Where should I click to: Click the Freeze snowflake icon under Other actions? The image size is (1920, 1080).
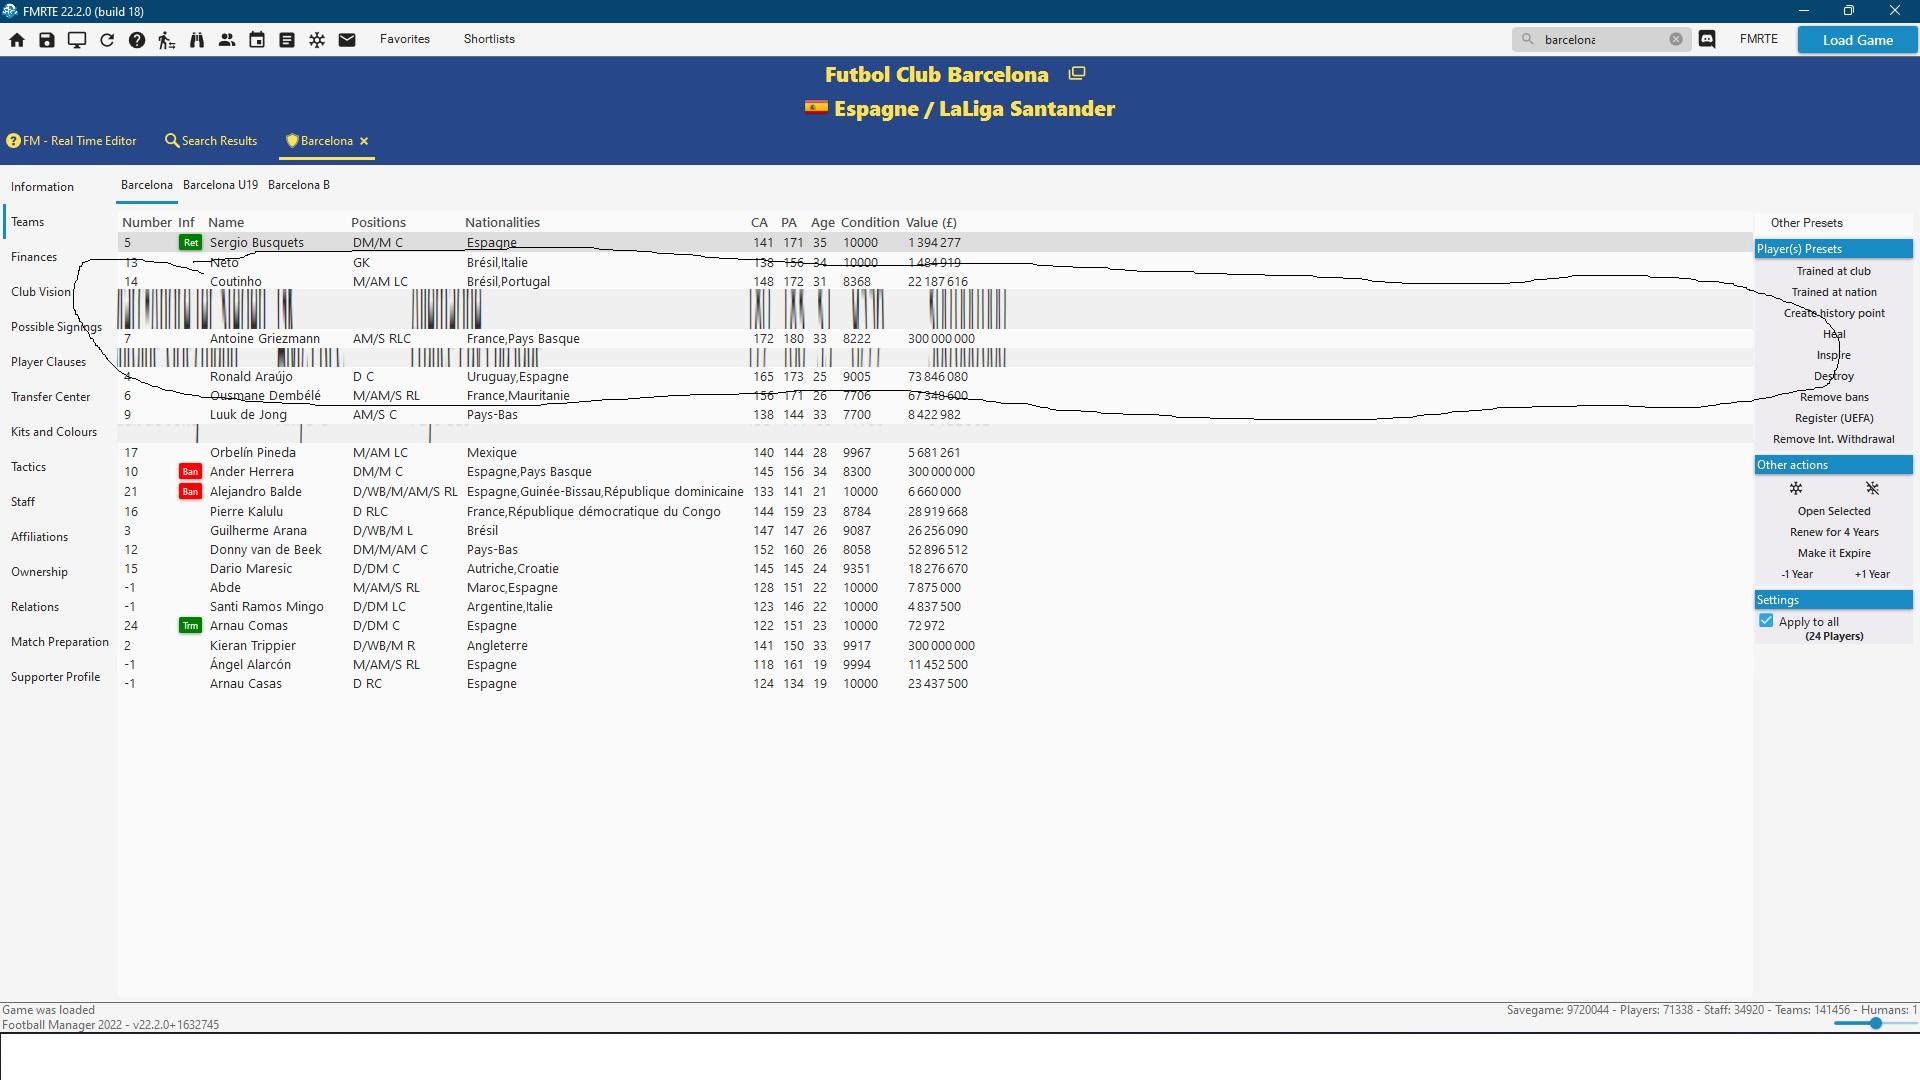click(1796, 488)
